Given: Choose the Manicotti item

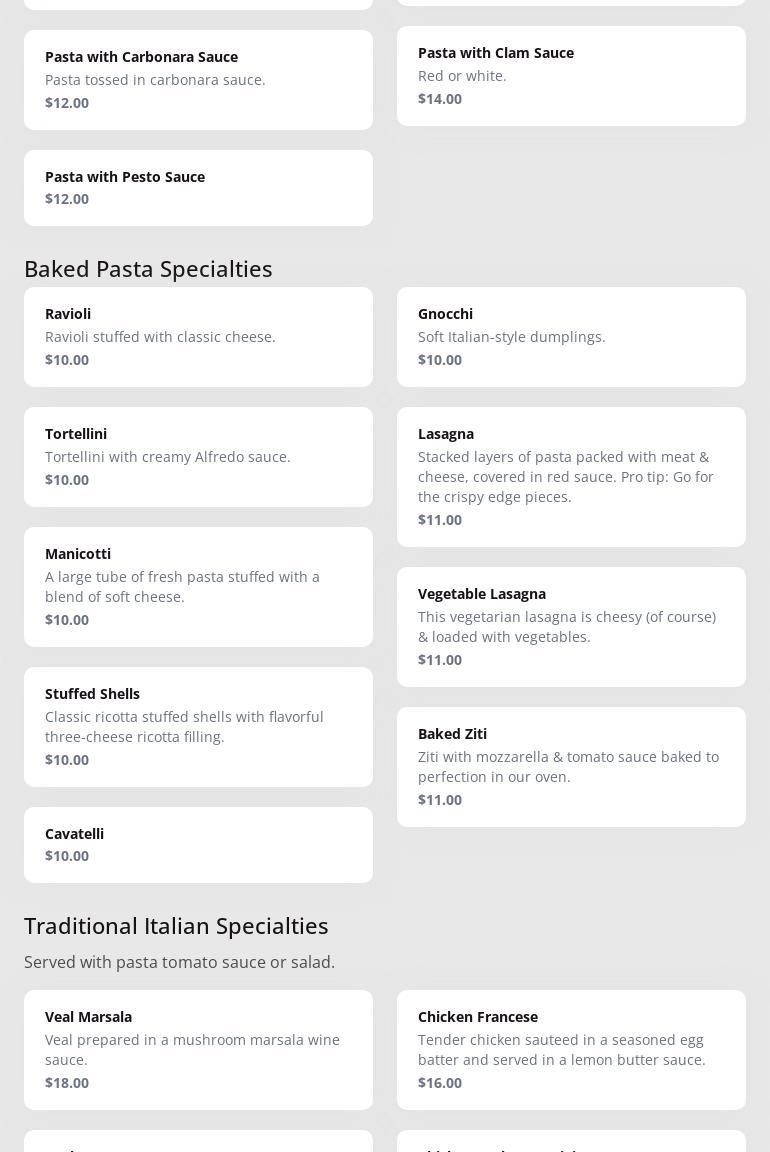Looking at the screenshot, I should [198, 587].
